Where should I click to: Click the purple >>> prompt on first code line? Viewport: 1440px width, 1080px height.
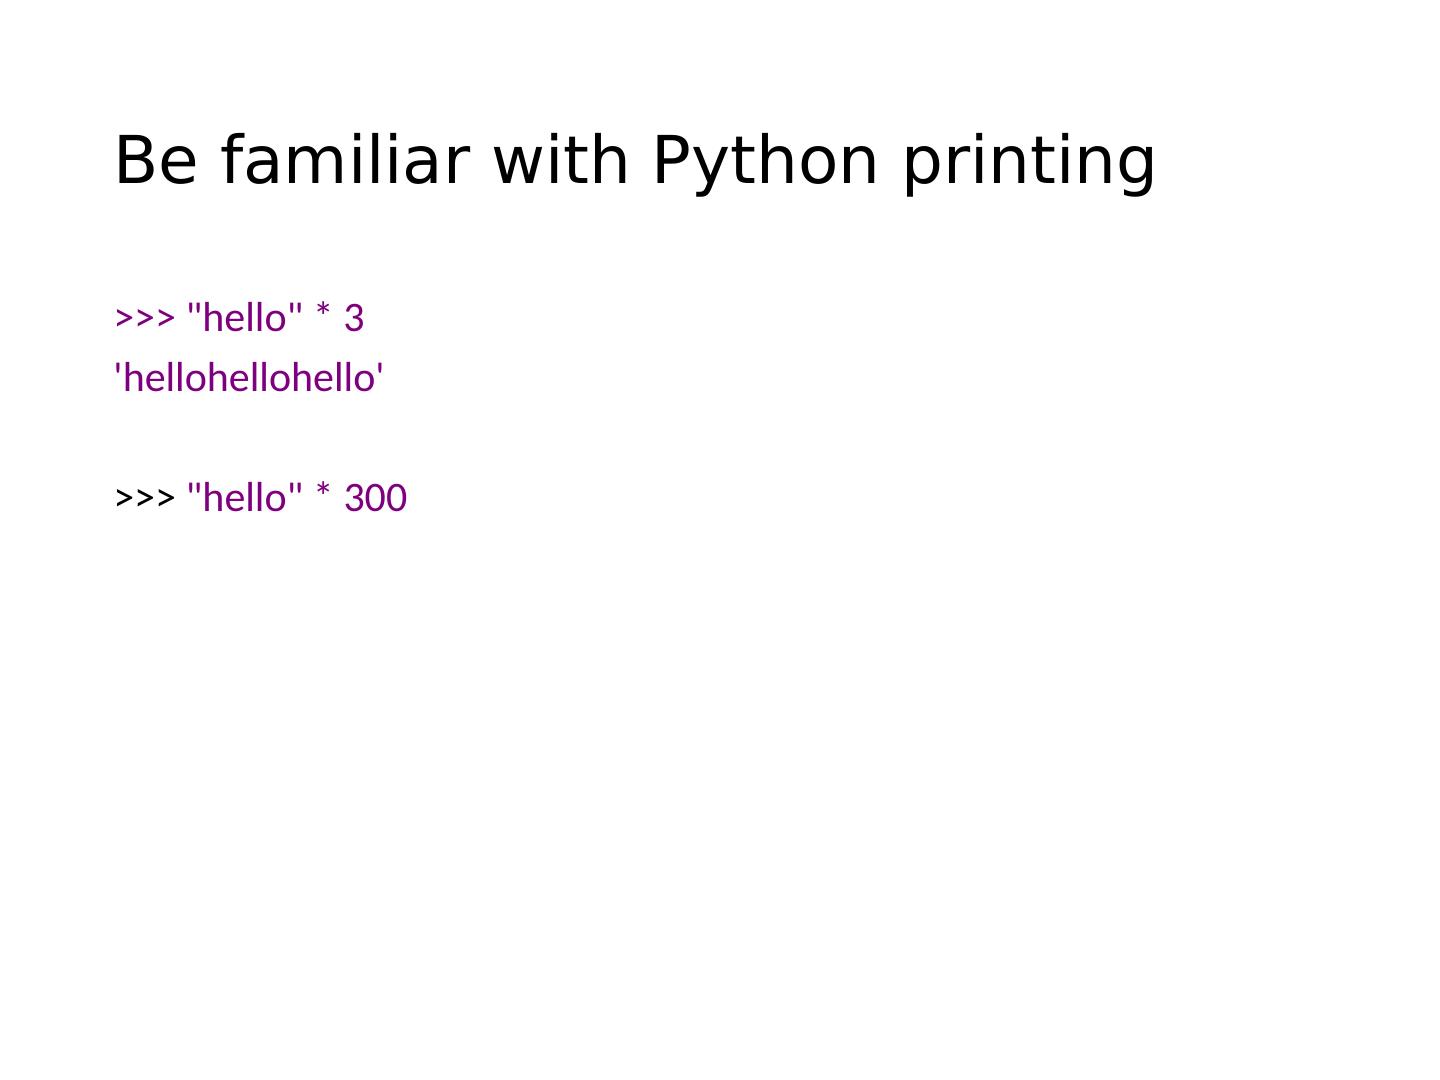pos(145,319)
